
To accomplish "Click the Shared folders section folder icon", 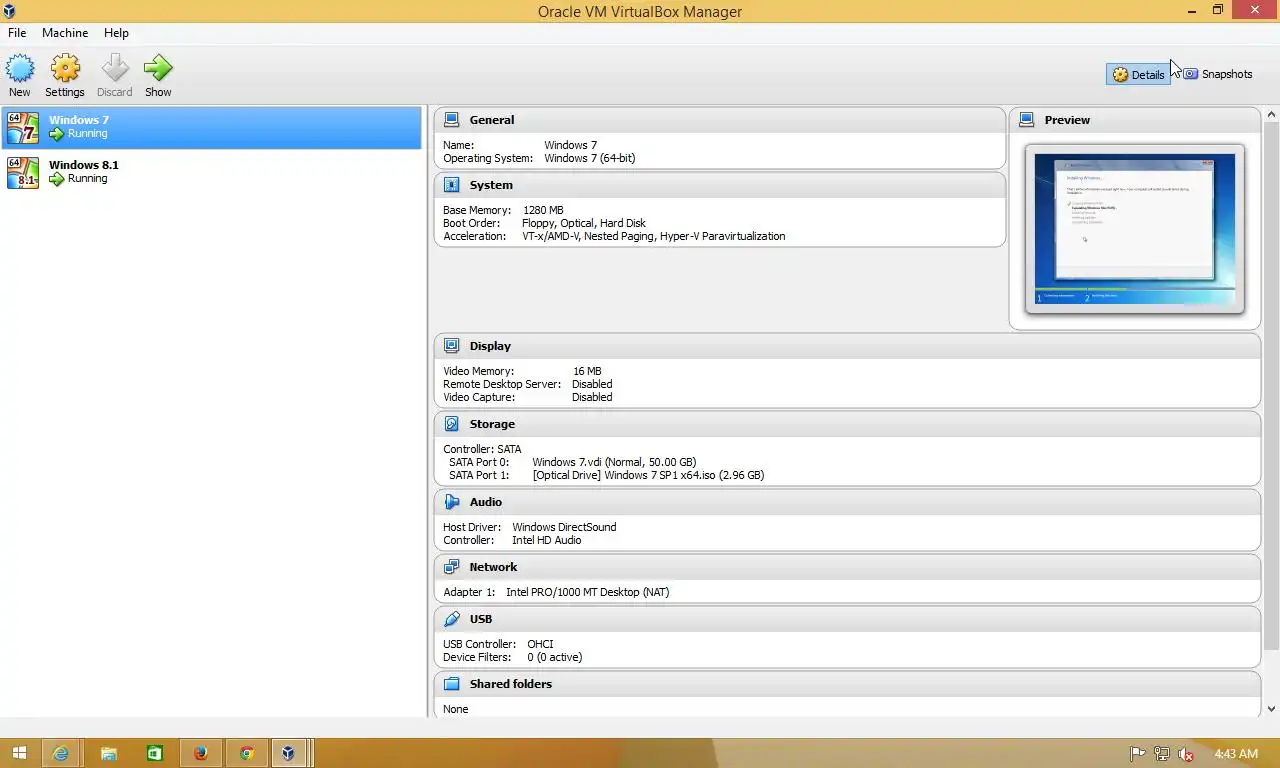I will click(452, 684).
